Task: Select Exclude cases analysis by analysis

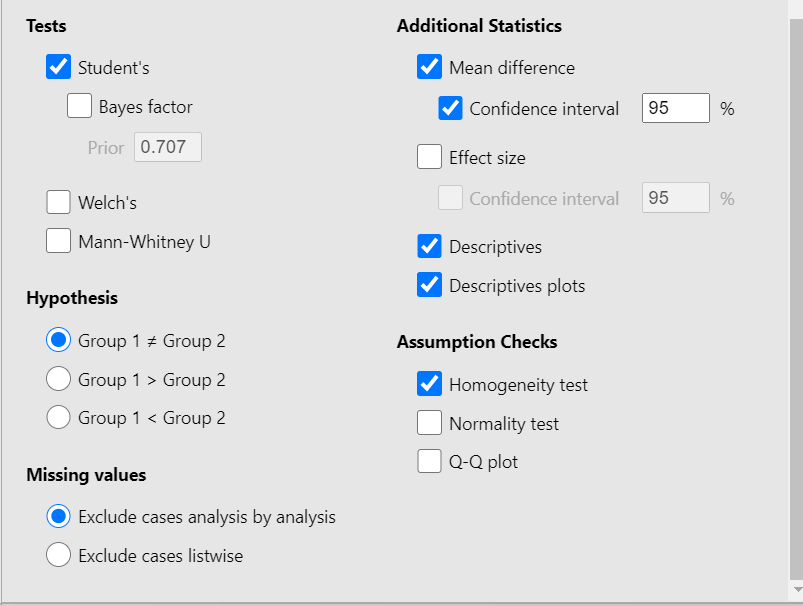Action: tap(59, 517)
